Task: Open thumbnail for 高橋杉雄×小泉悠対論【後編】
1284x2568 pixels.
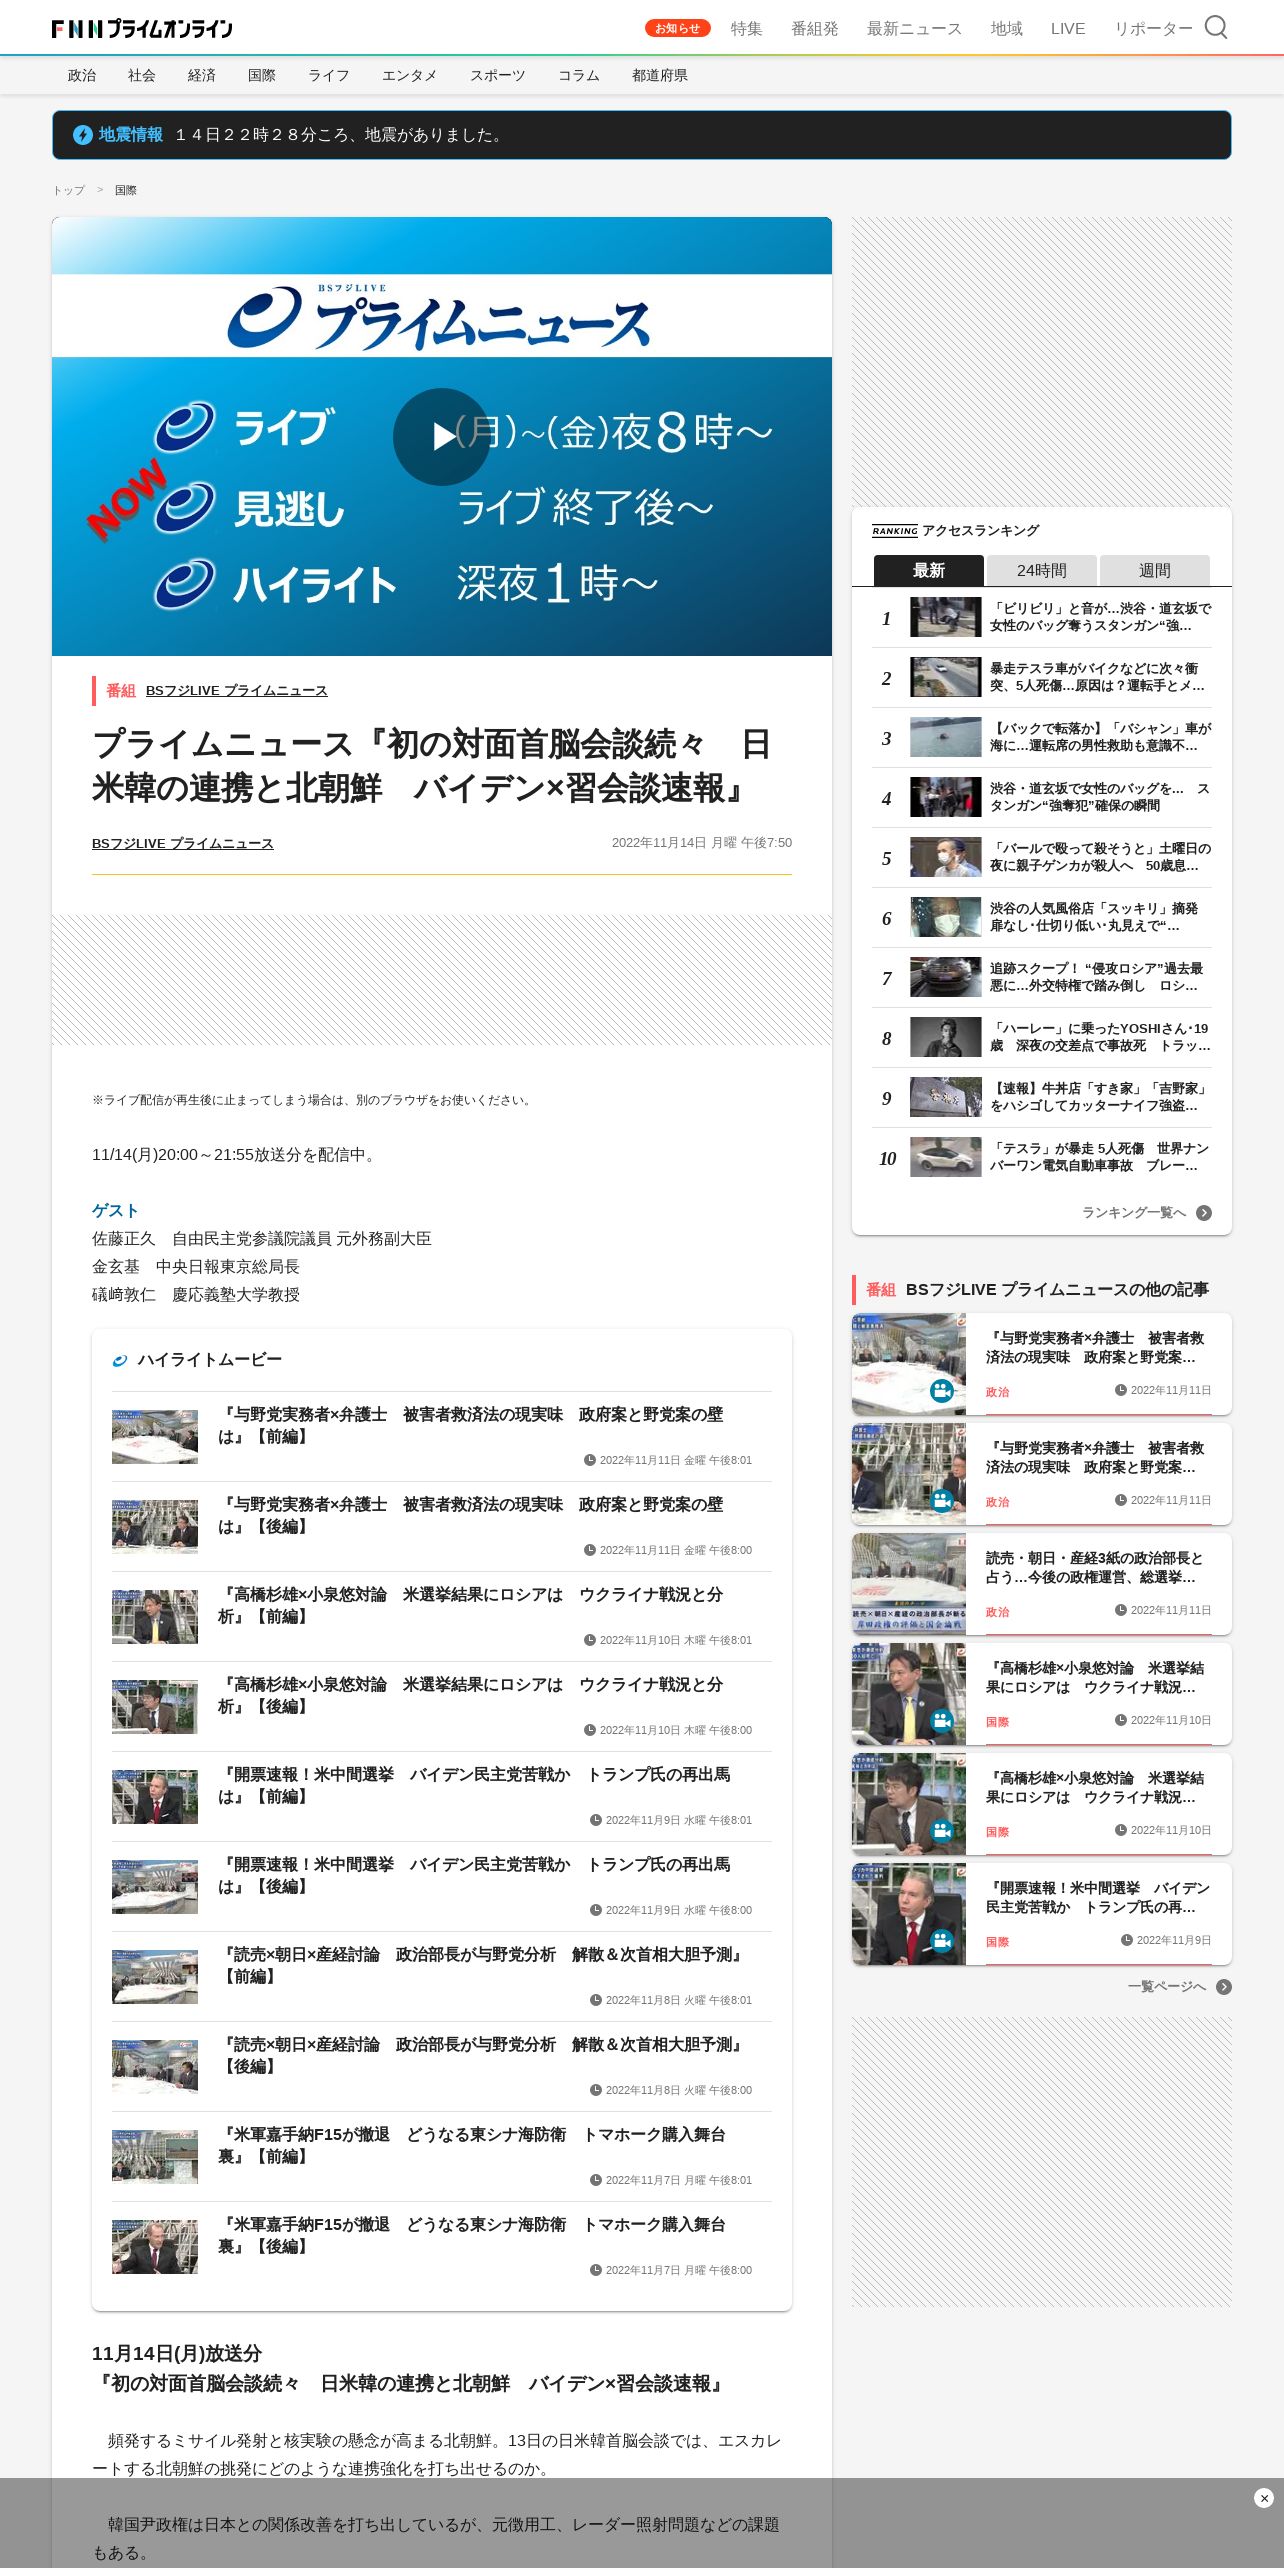Action: pyautogui.click(x=155, y=1707)
